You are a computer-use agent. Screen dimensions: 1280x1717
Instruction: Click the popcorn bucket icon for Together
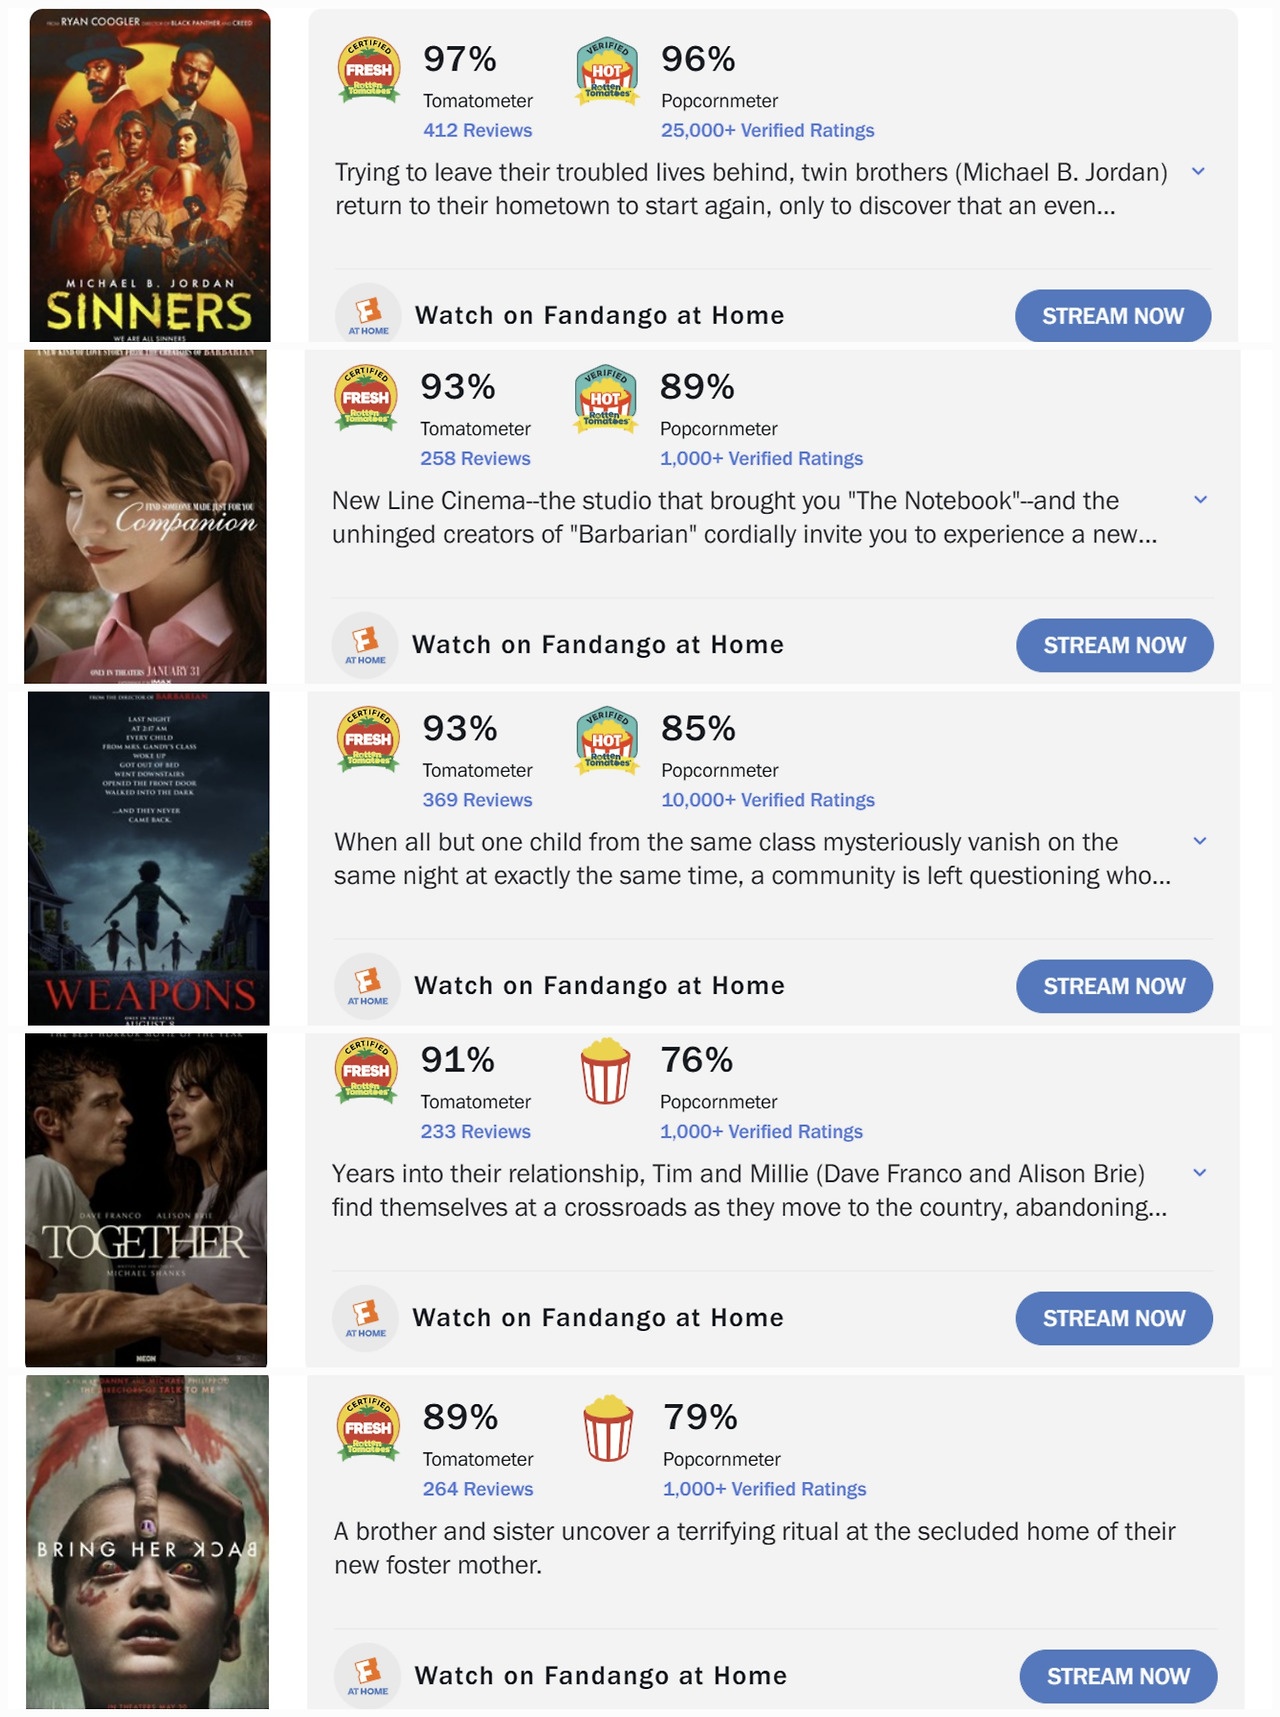click(606, 1071)
